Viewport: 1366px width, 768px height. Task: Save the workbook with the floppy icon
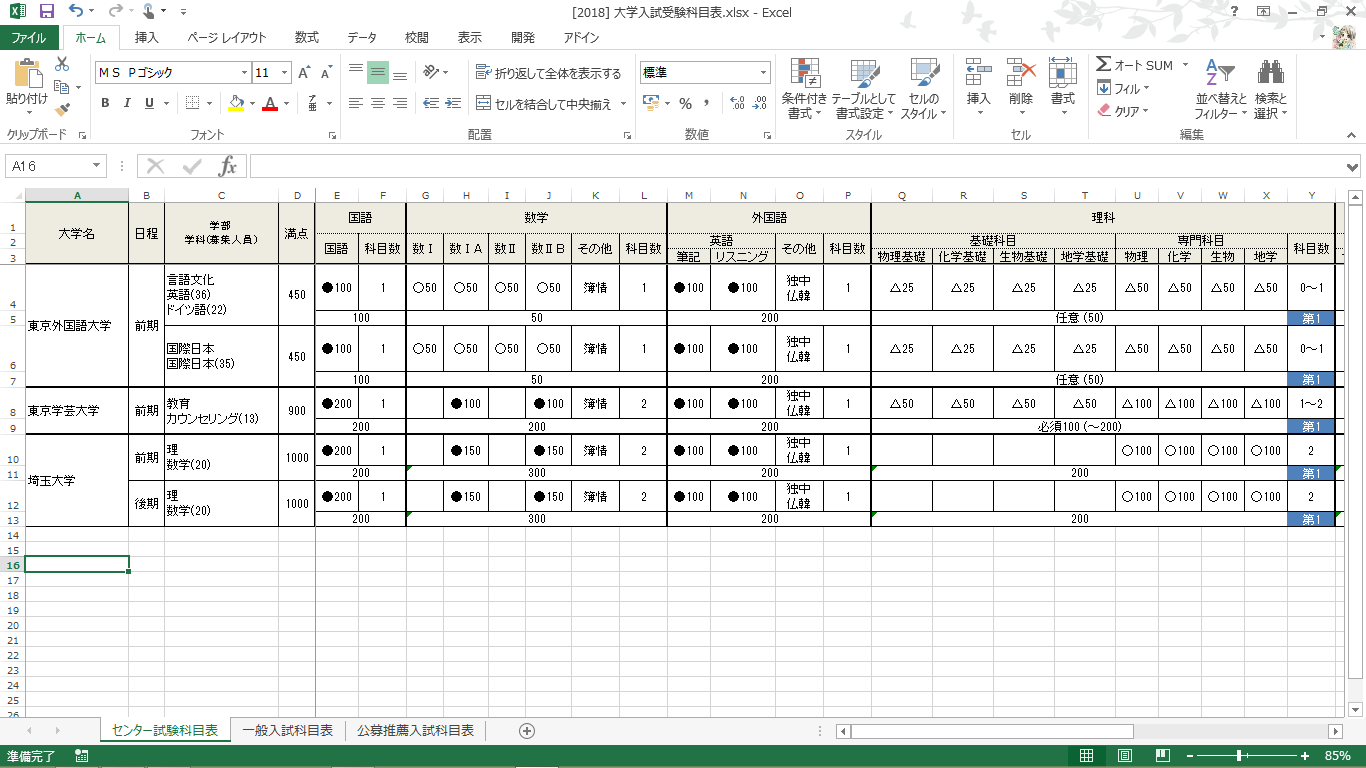[x=46, y=12]
